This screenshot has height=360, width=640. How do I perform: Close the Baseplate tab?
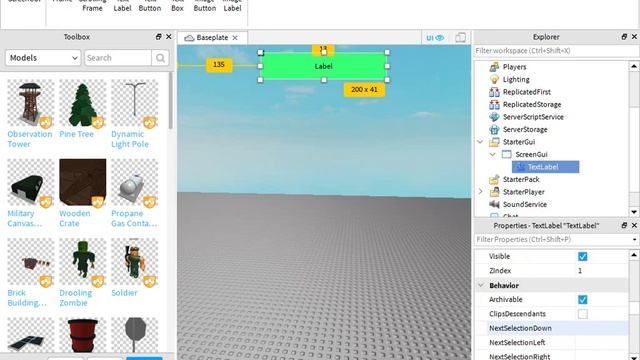(x=235, y=38)
